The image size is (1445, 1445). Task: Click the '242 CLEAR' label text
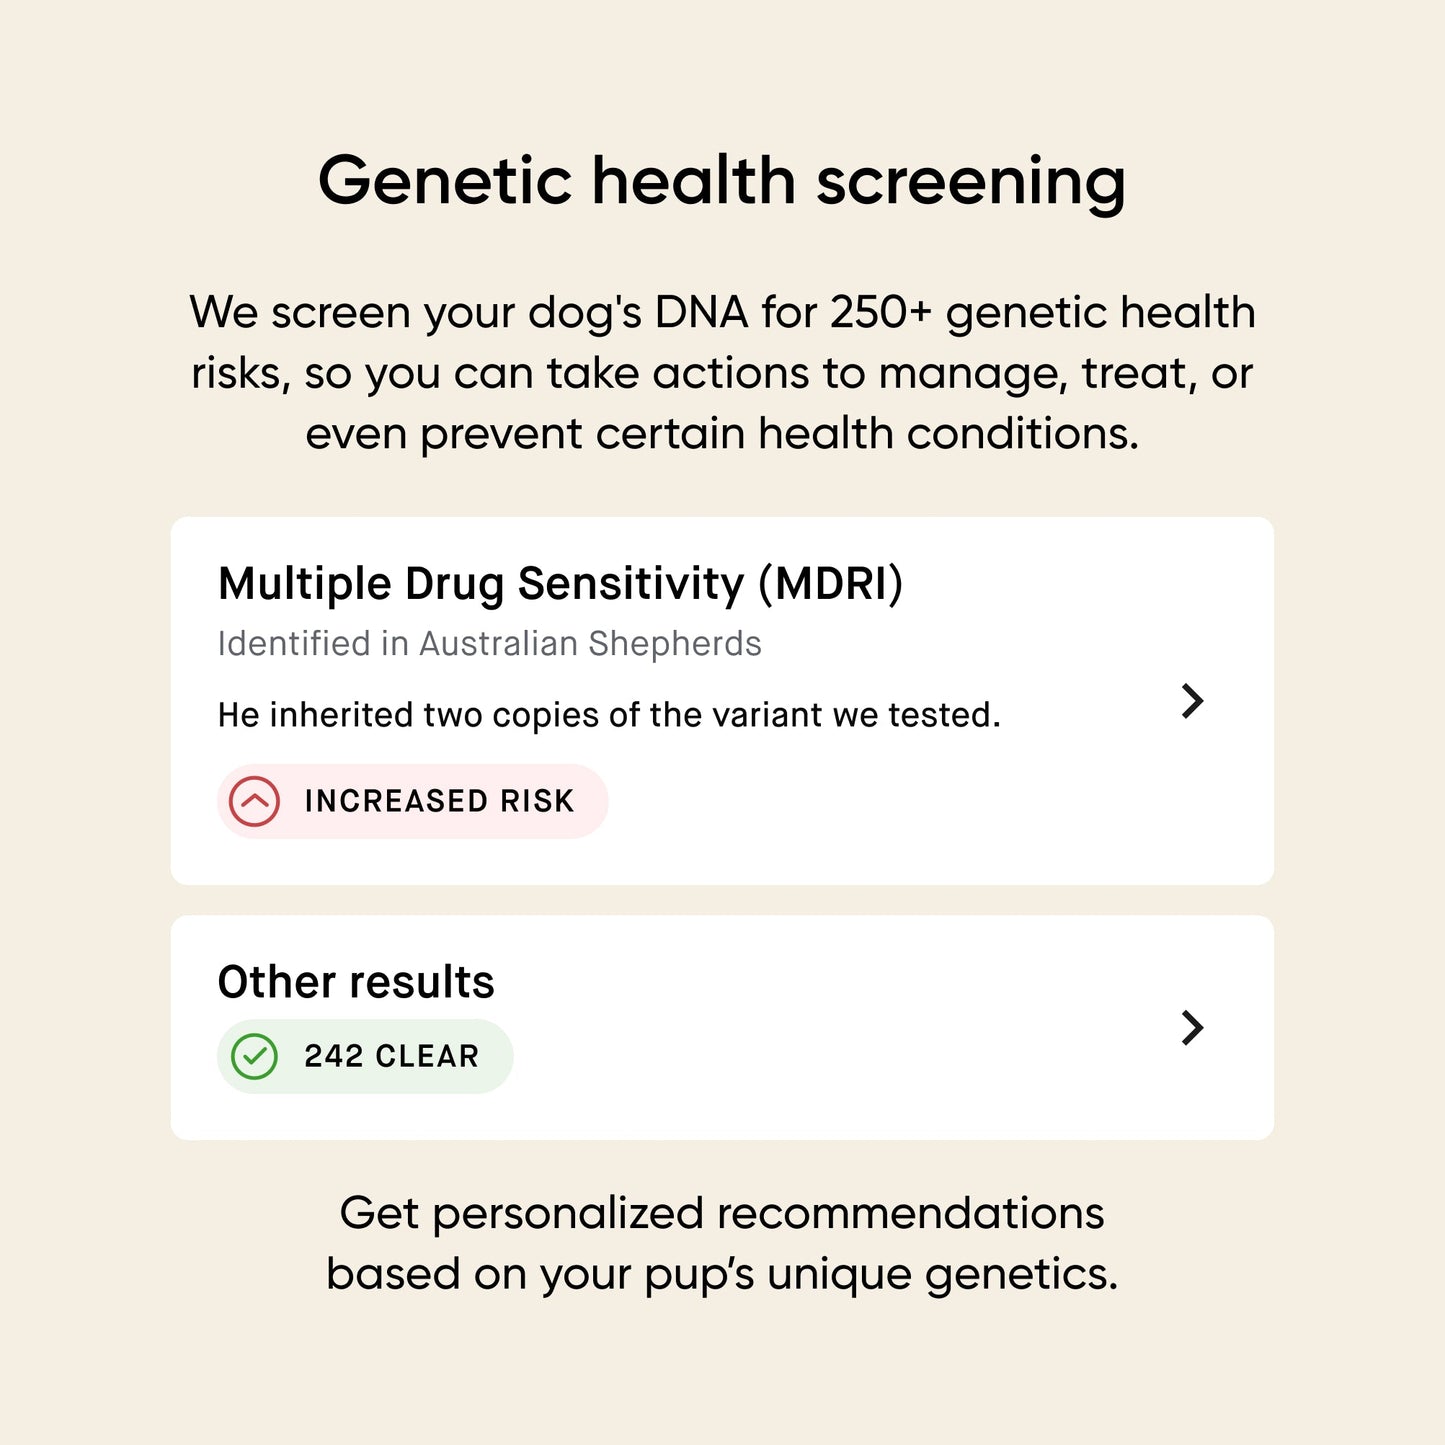tap(391, 1056)
